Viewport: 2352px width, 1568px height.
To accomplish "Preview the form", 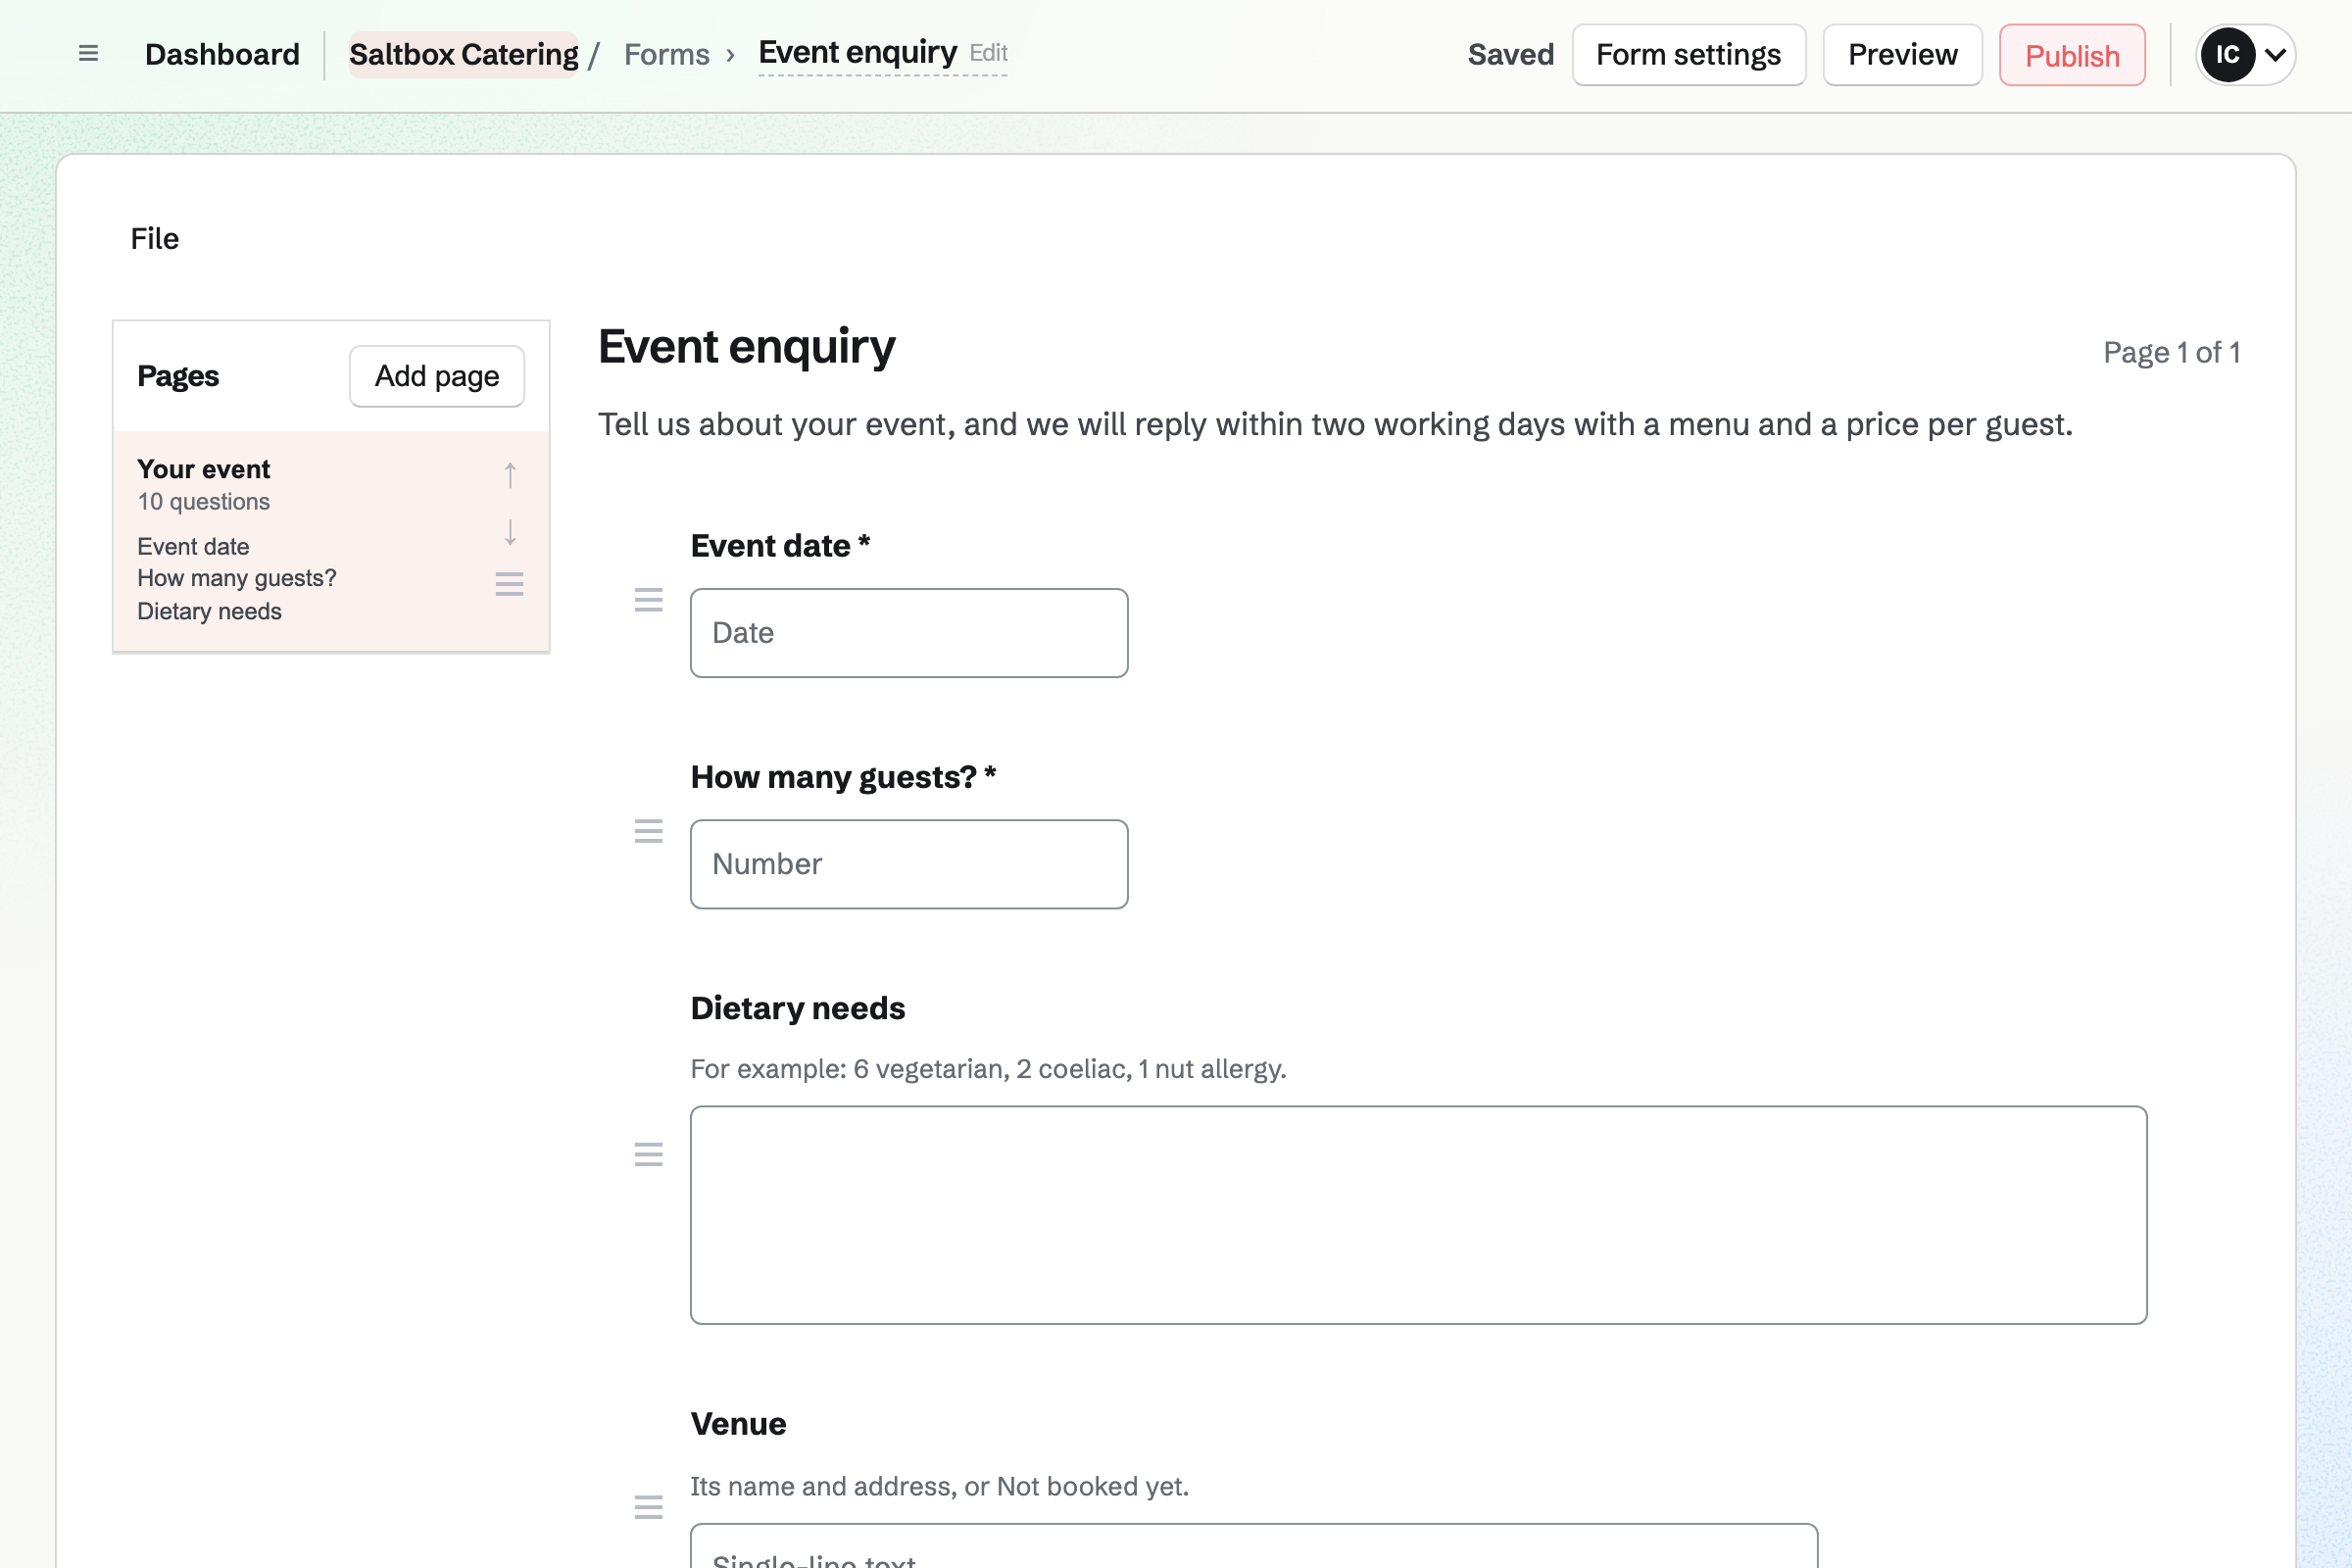I will (1902, 55).
